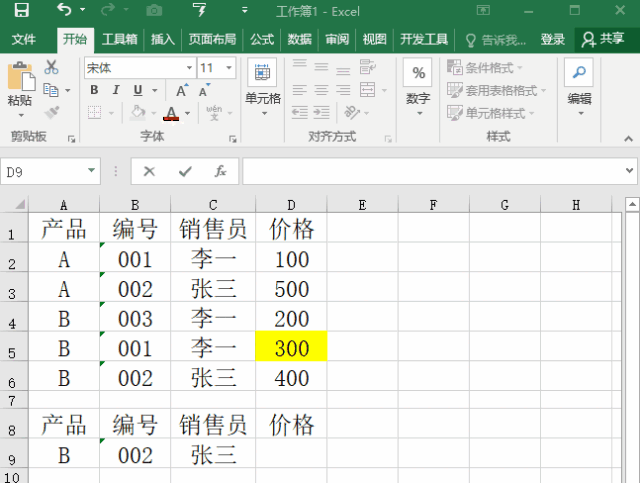Select the yellow cell with 300
Image resolution: width=640 pixels, height=483 pixels.
point(291,346)
